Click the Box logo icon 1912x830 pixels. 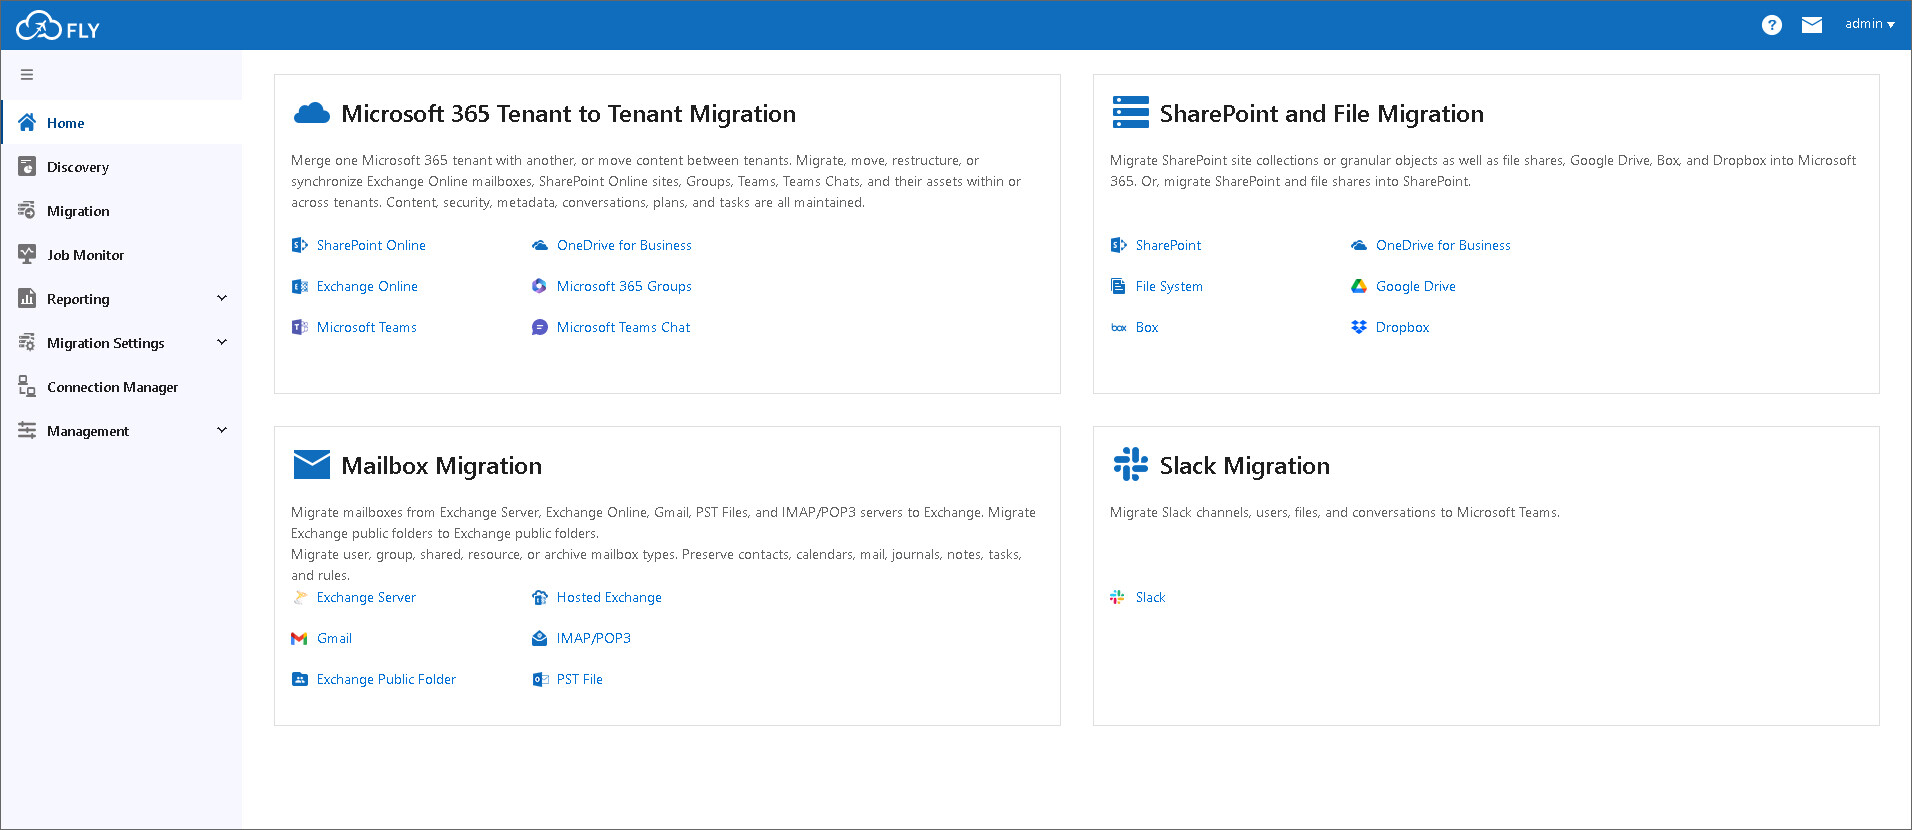1119,327
